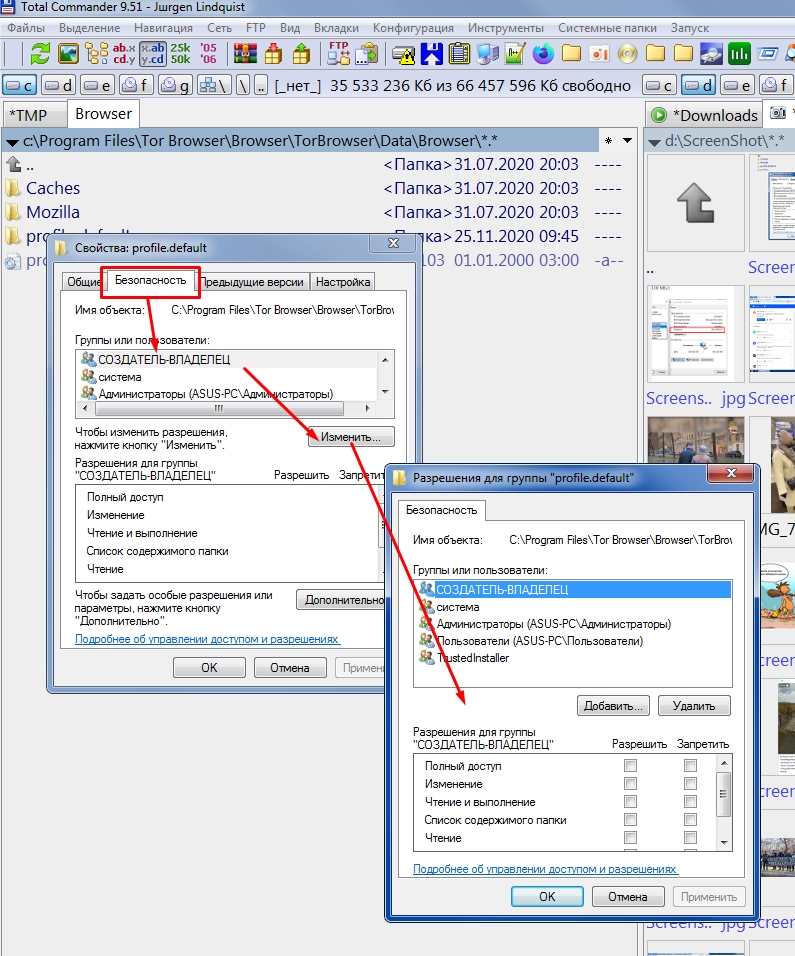Screen dimensions: 795x956
Task: Check Deny for Полный доступ
Action: click(x=690, y=765)
